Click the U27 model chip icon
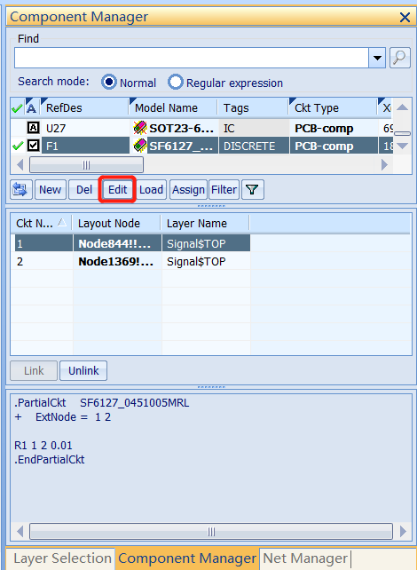417x570 pixels. pyautogui.click(x=140, y=128)
